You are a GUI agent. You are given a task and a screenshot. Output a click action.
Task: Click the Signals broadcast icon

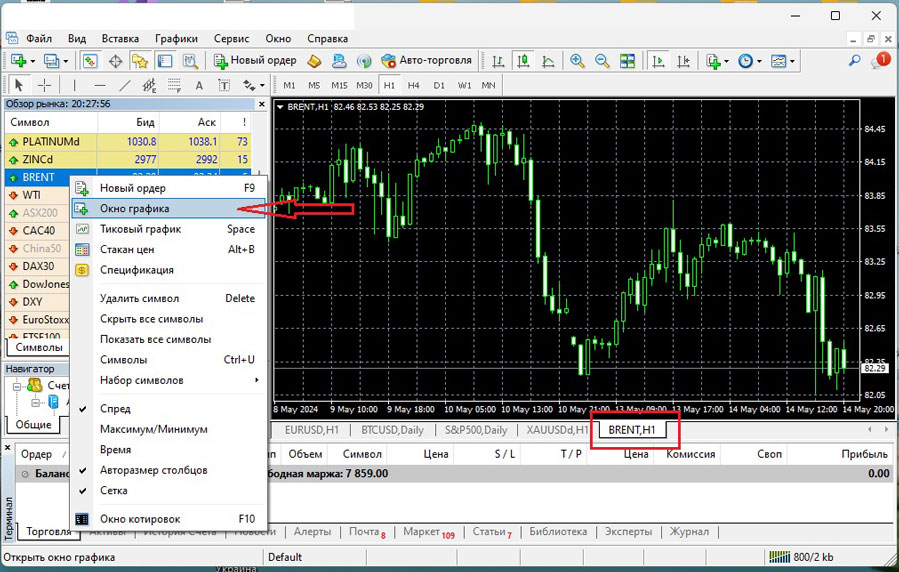[x=363, y=61]
